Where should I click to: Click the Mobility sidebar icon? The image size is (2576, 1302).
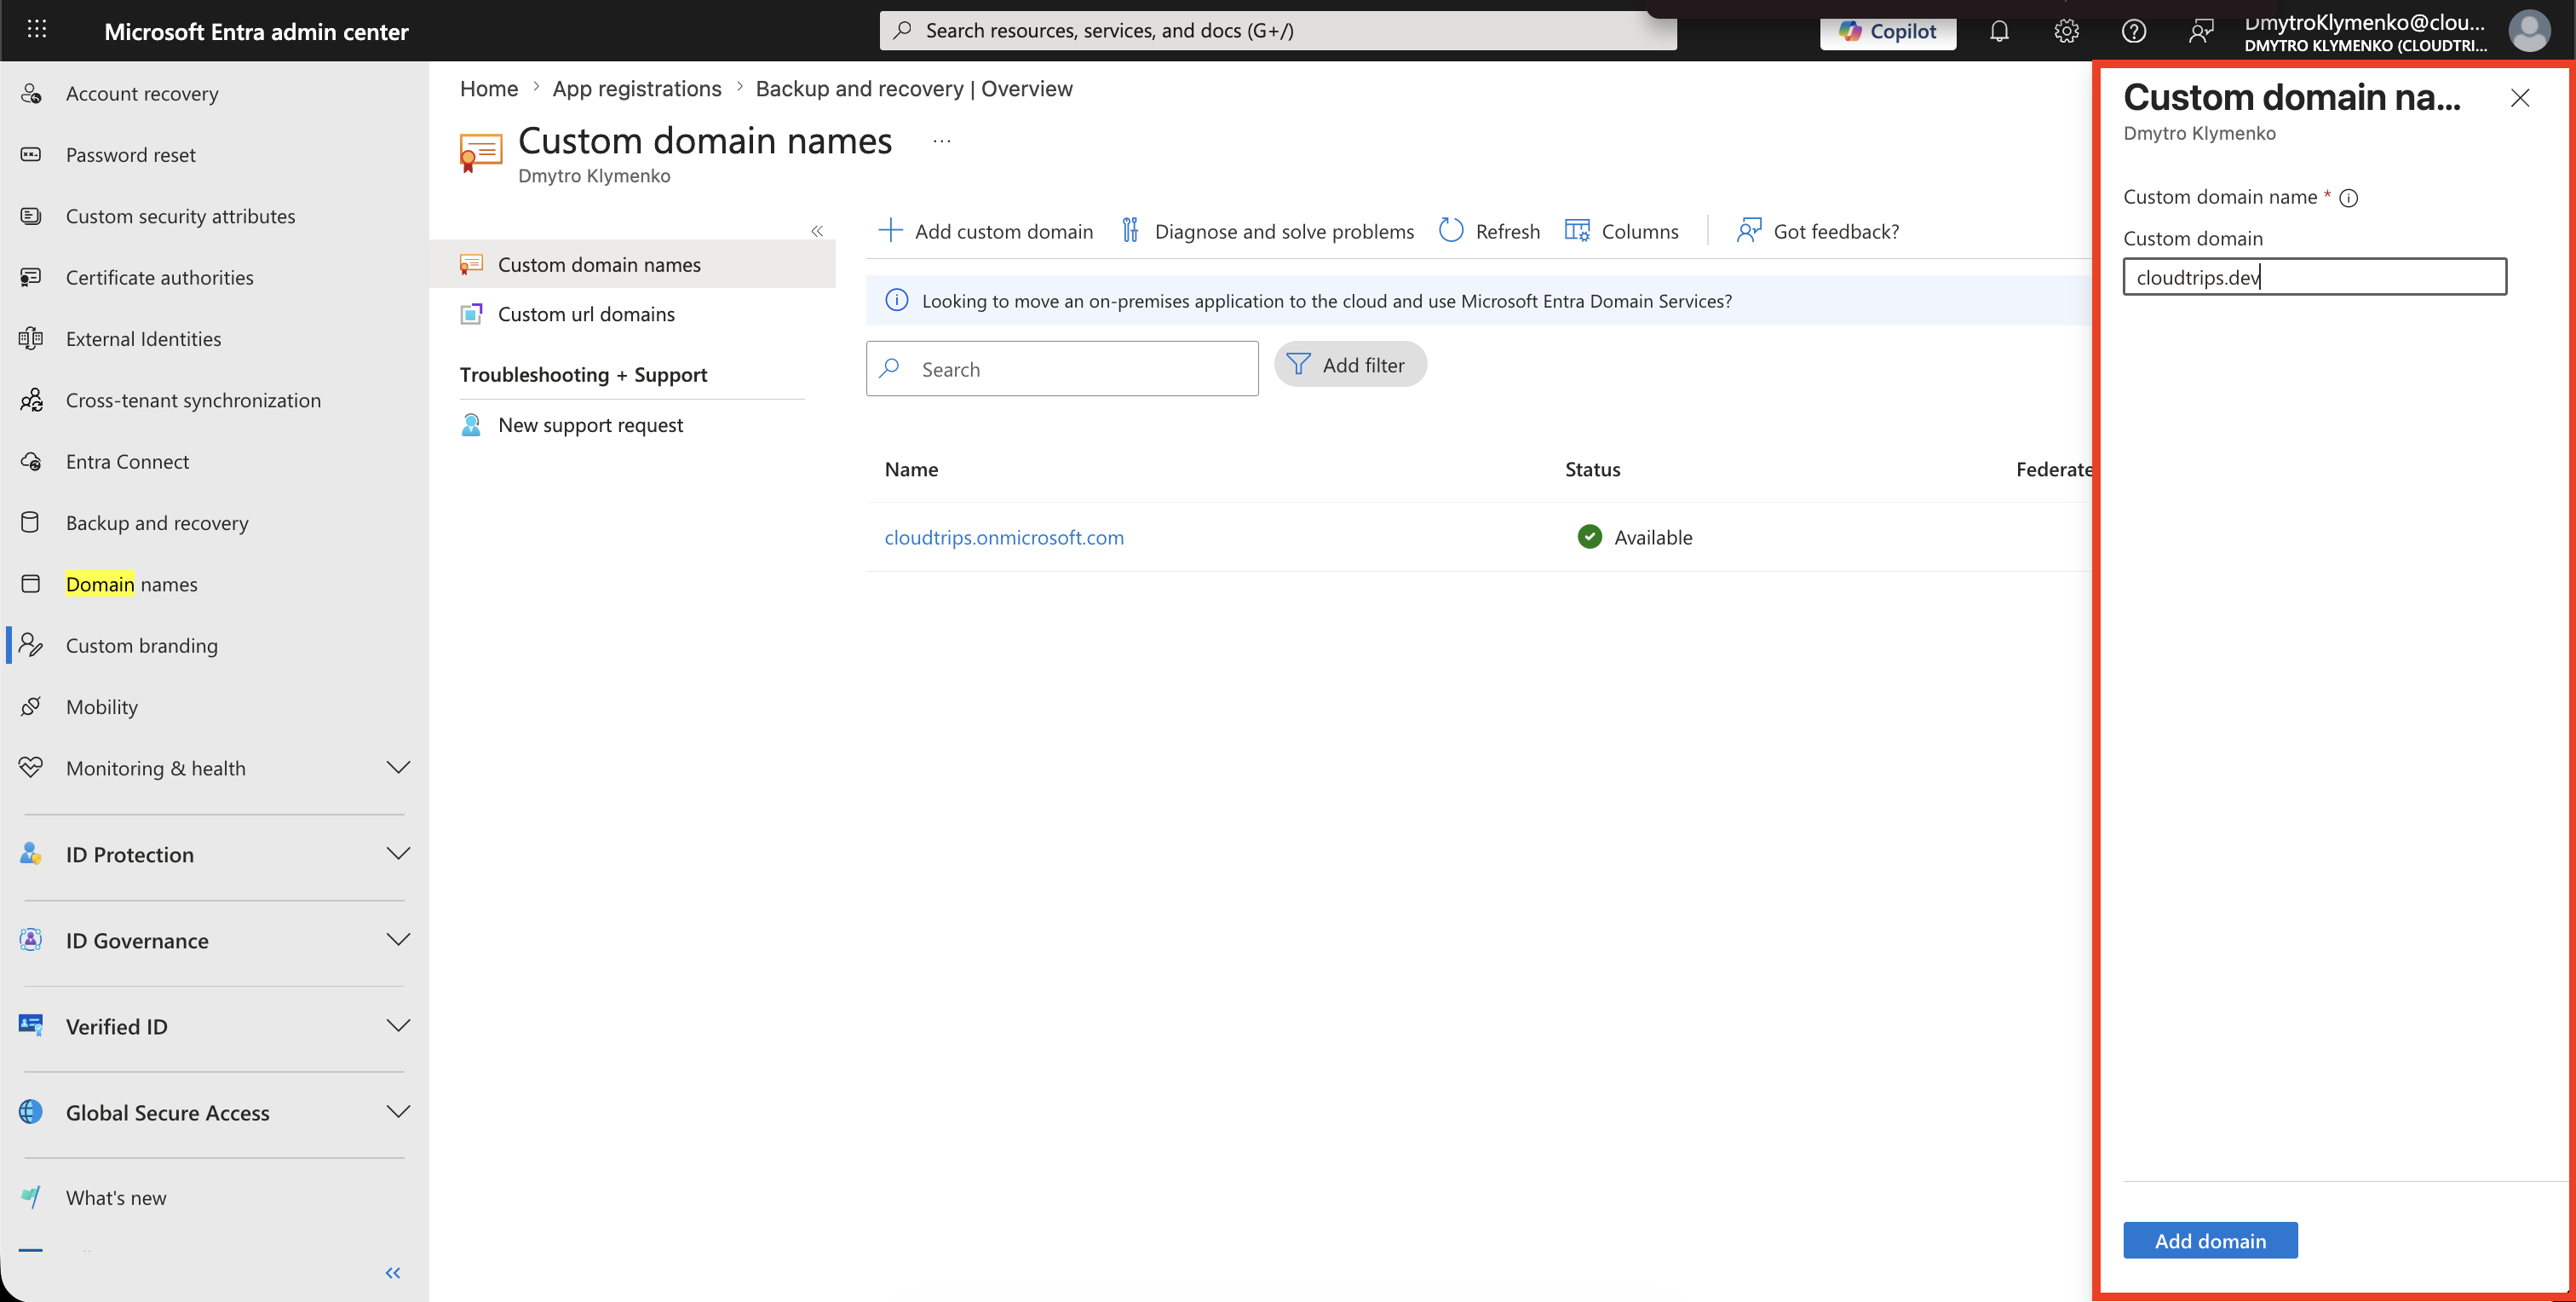(31, 706)
